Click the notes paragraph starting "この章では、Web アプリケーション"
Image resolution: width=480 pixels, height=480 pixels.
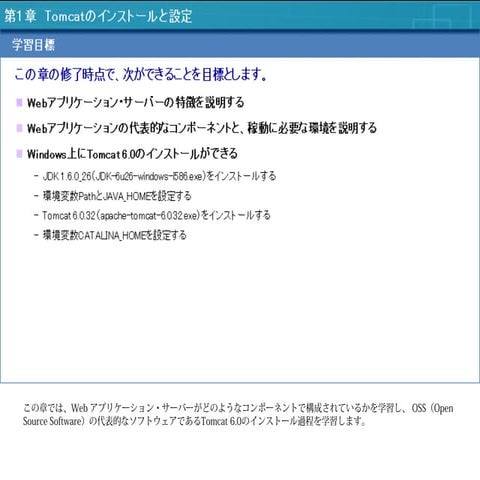tap(238, 414)
